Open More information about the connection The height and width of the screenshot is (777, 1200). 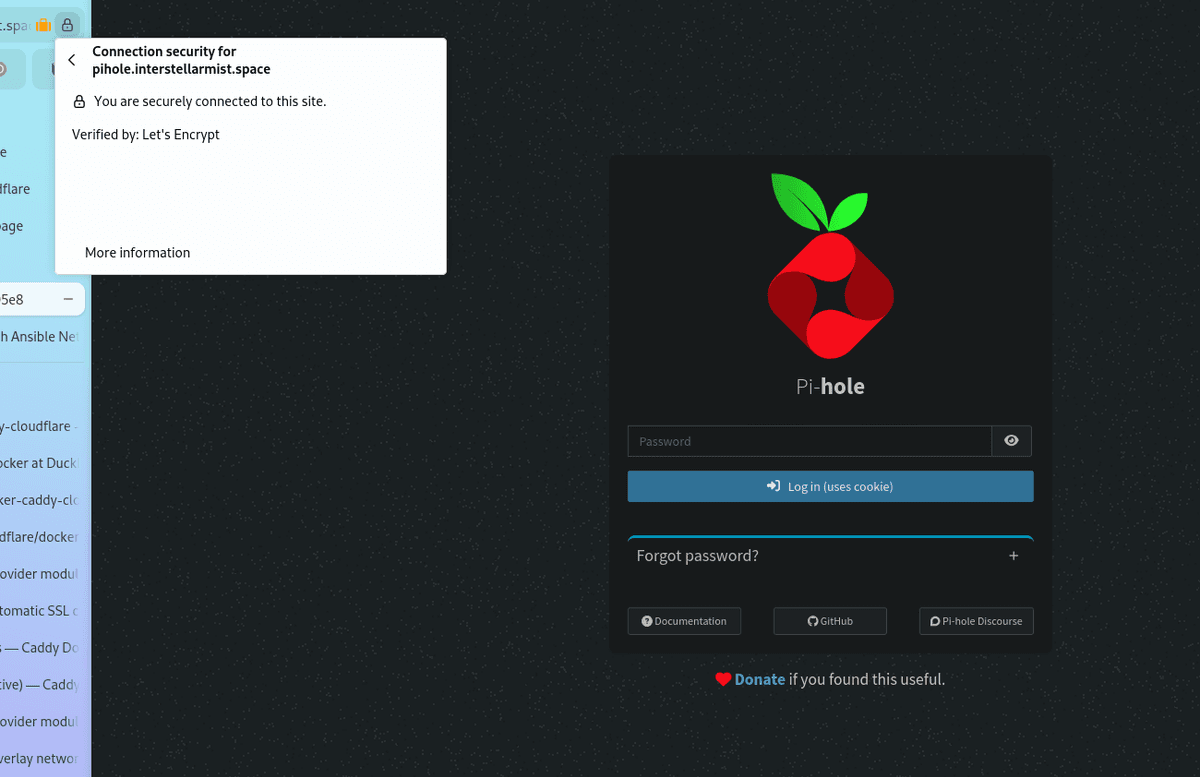pos(138,253)
